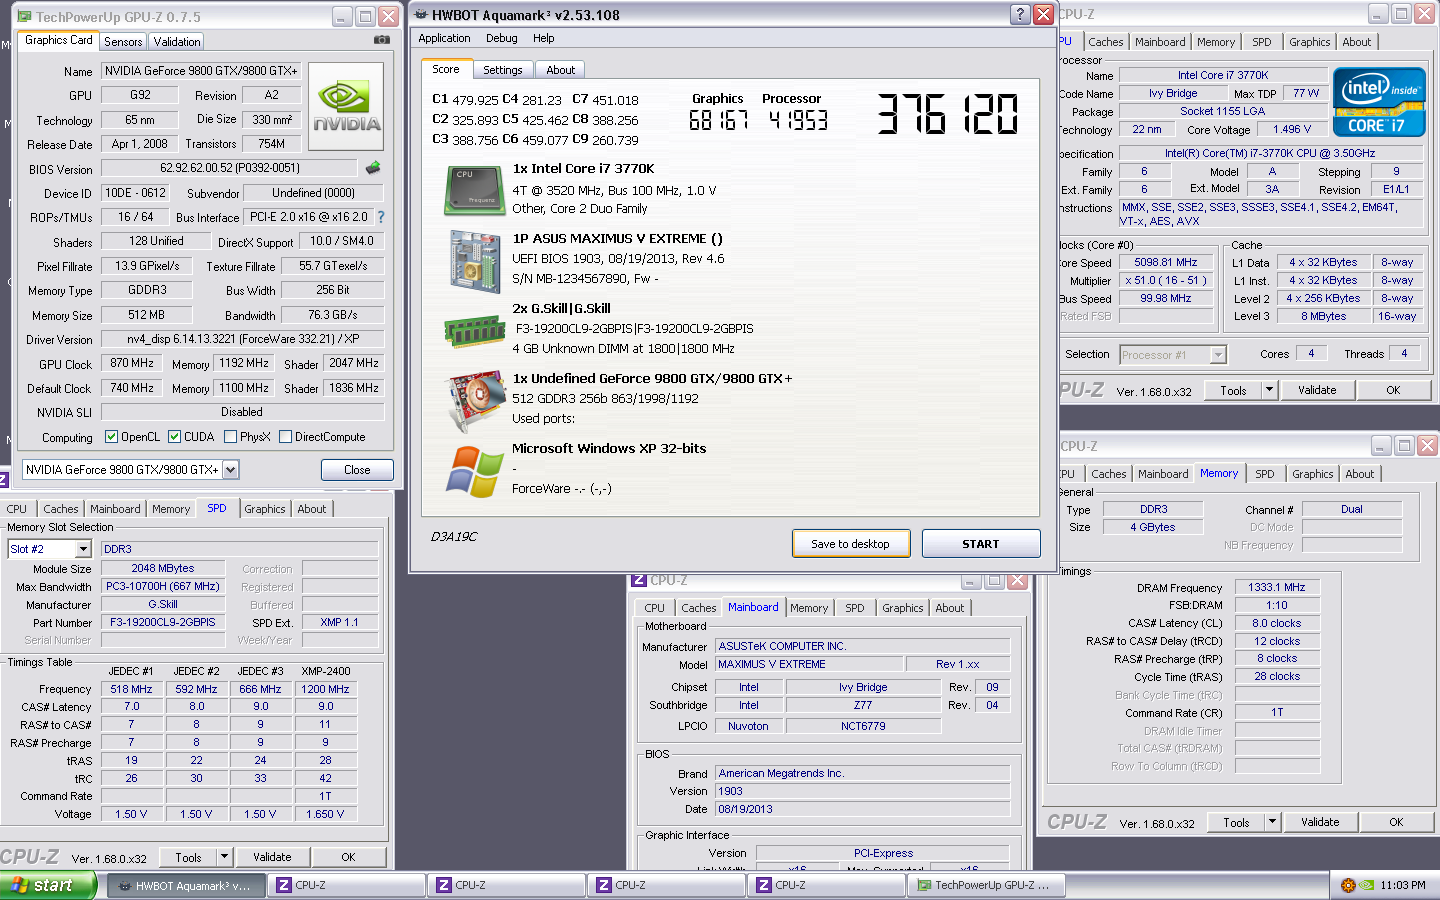Click the system clock showing 11:03 PM
The height and width of the screenshot is (900, 1440).
pyautogui.click(x=1403, y=885)
